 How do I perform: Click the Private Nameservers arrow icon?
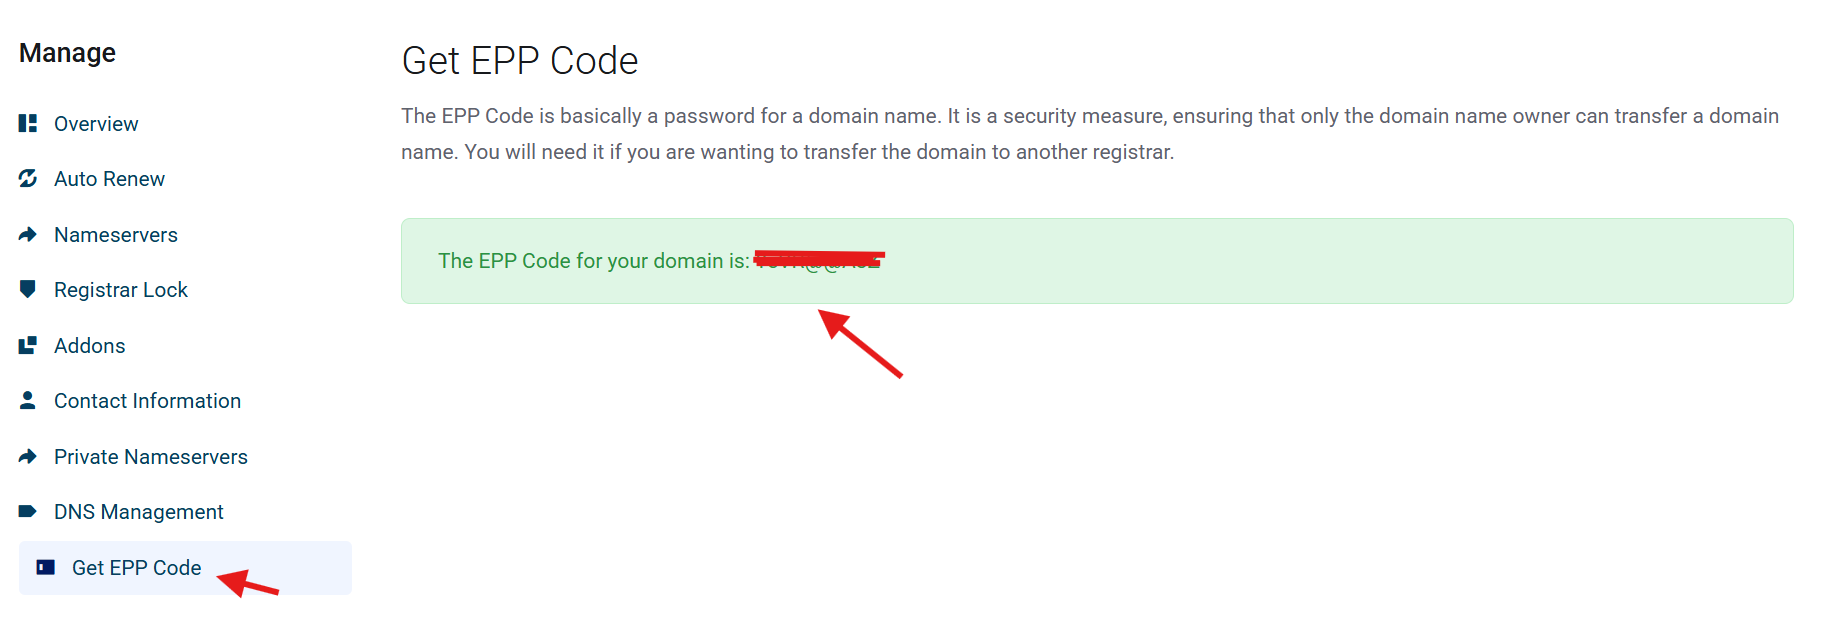[28, 456]
